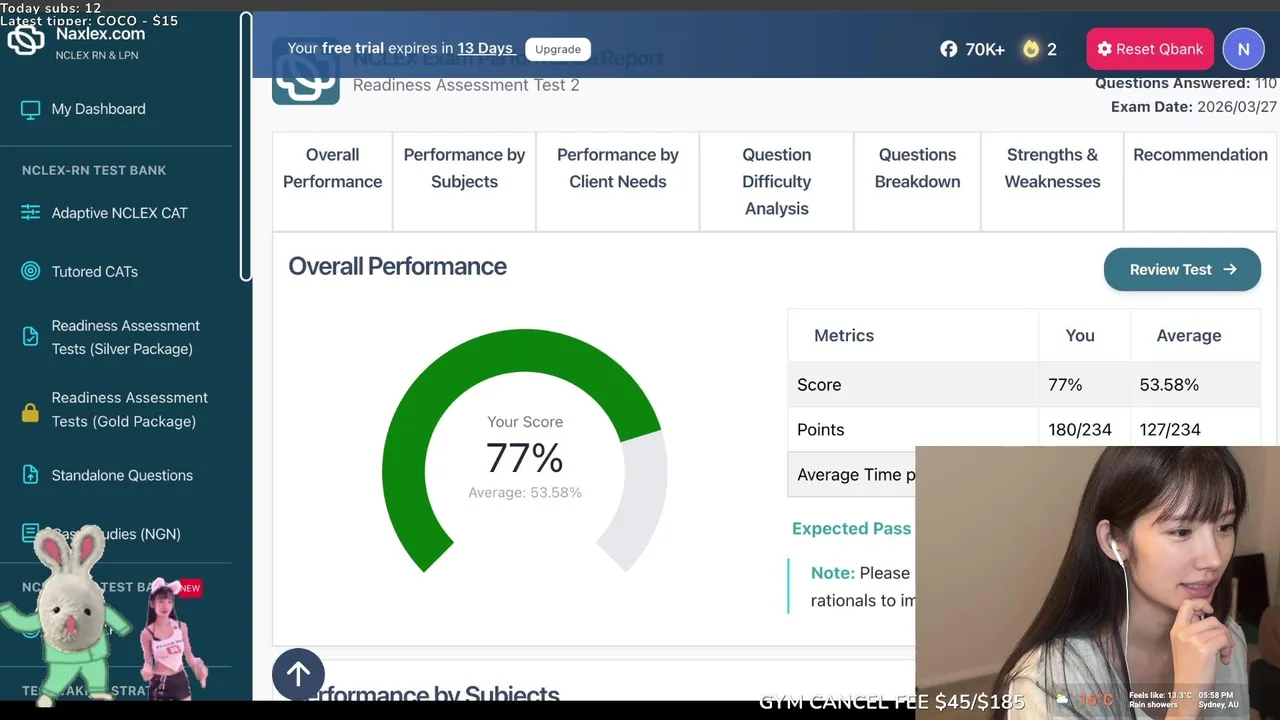Click the Exam Date 2026/03/27 text
1280x720 pixels.
pos(1193,107)
